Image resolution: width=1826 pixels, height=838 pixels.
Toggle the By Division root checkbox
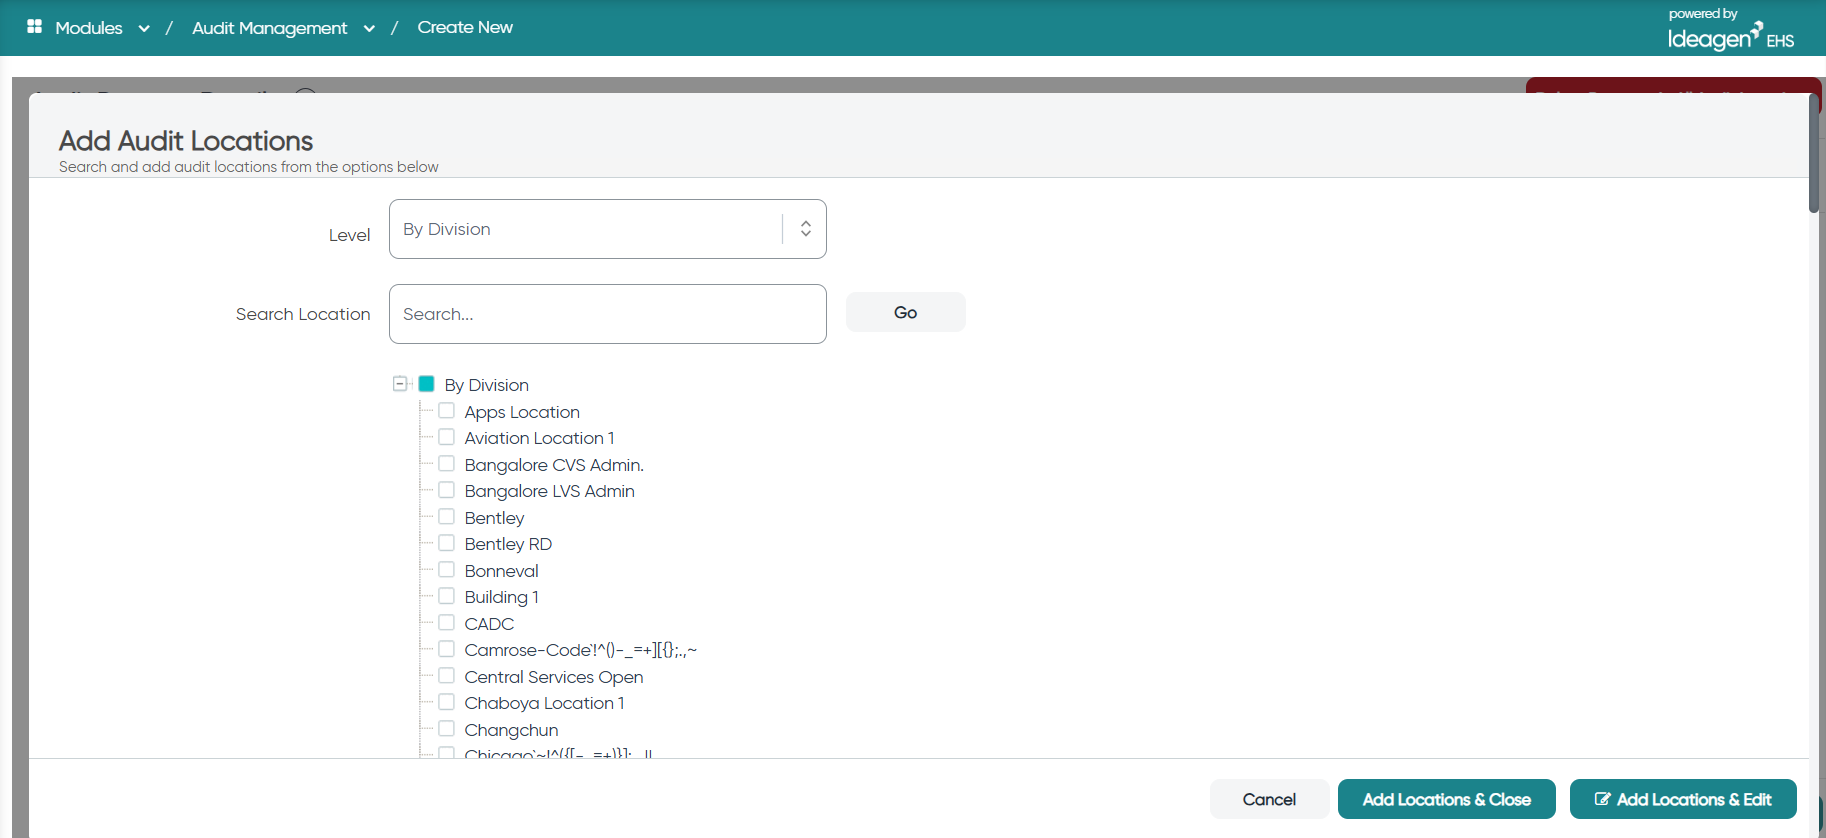426,383
